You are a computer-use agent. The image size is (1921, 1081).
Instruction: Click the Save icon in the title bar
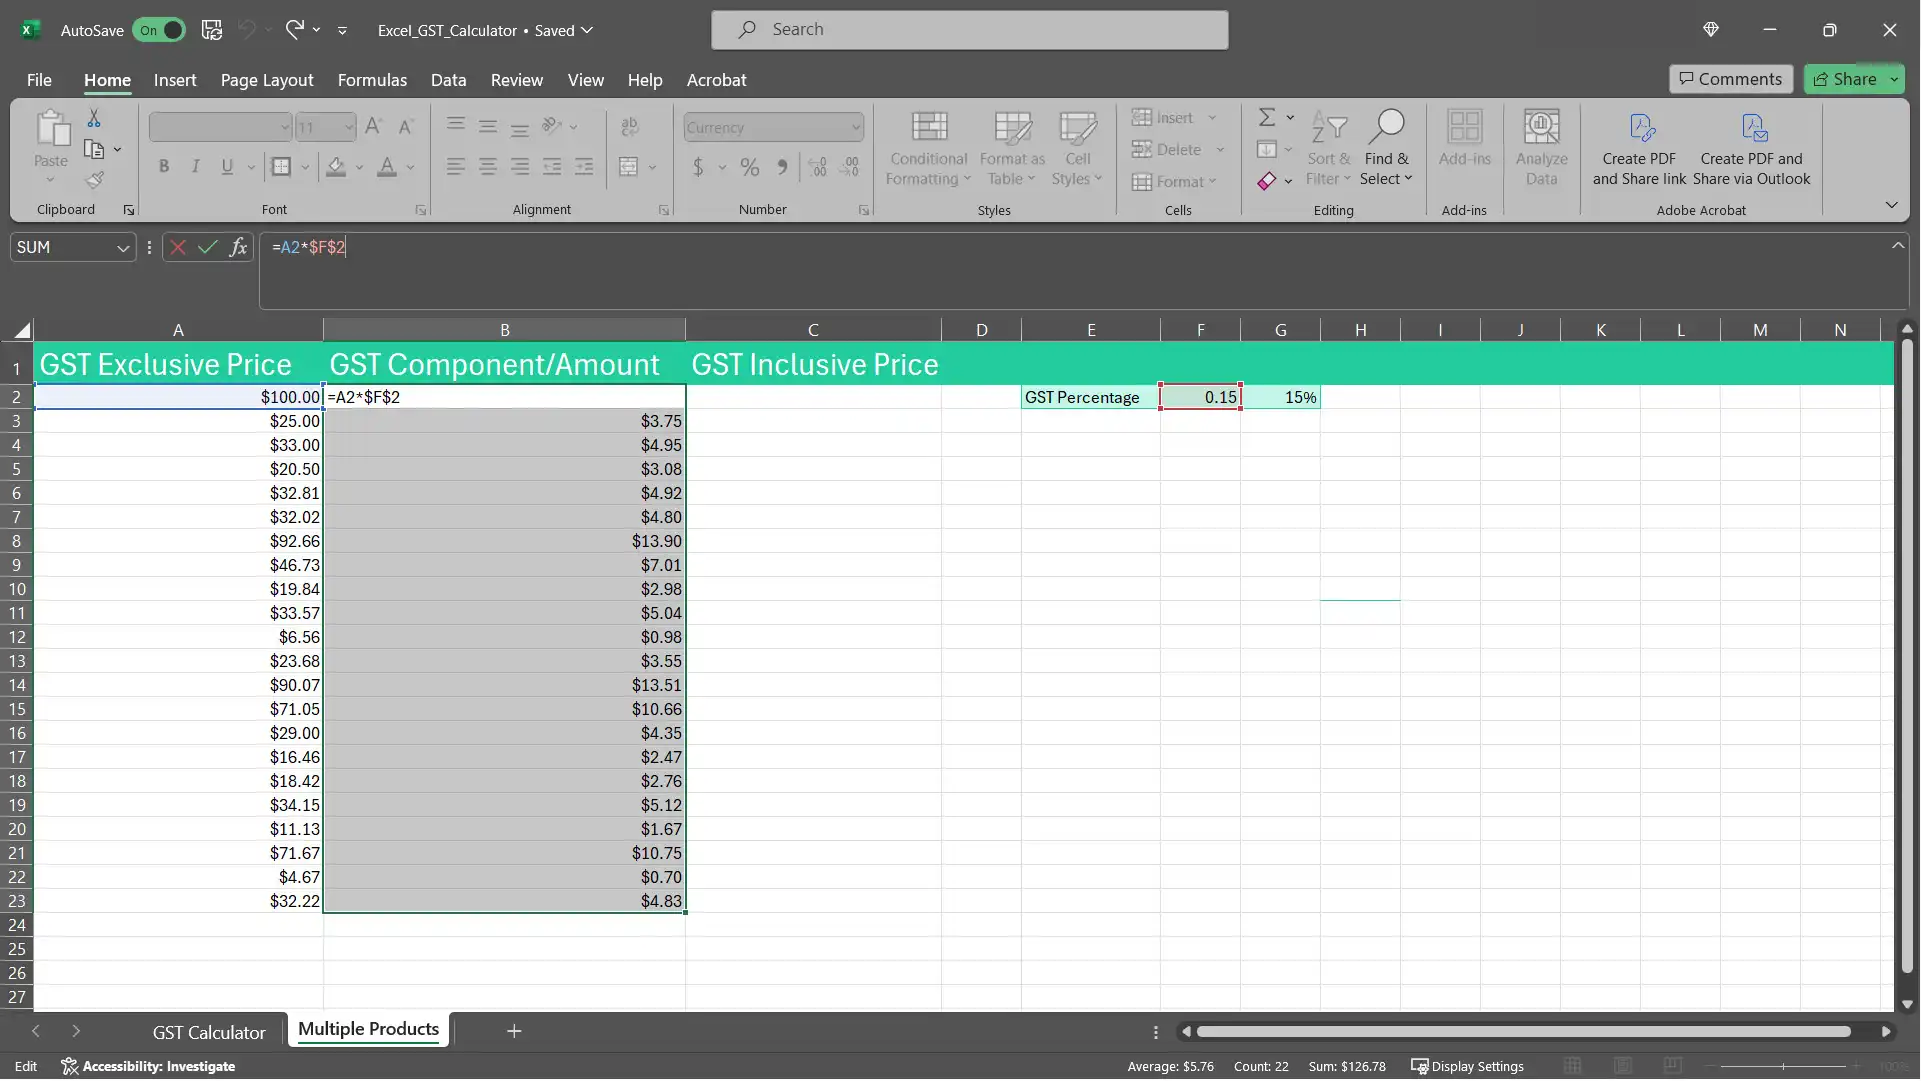coord(211,30)
